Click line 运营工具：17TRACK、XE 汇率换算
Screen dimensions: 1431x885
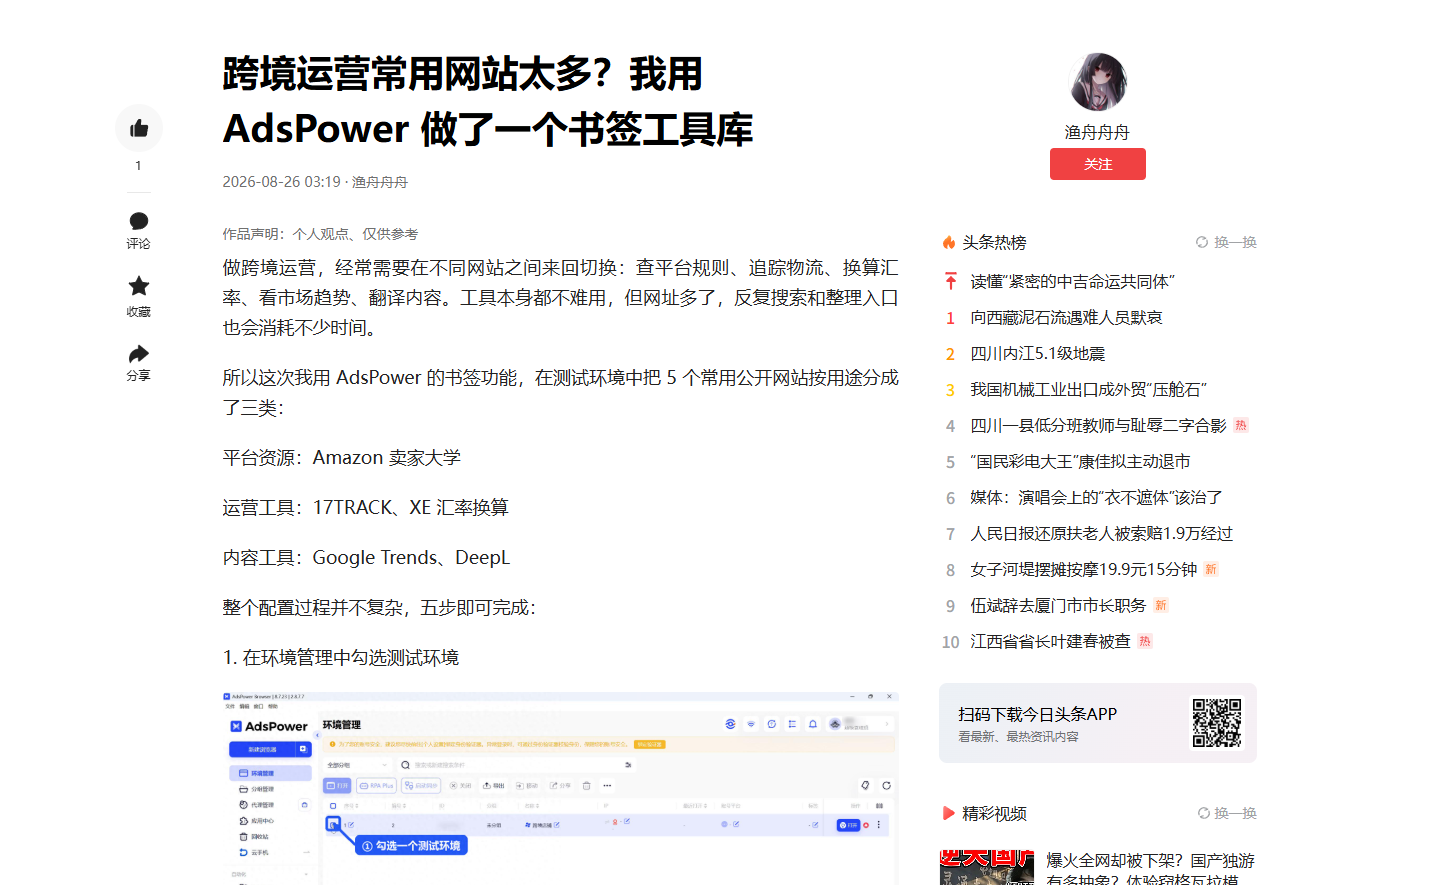coord(365,508)
